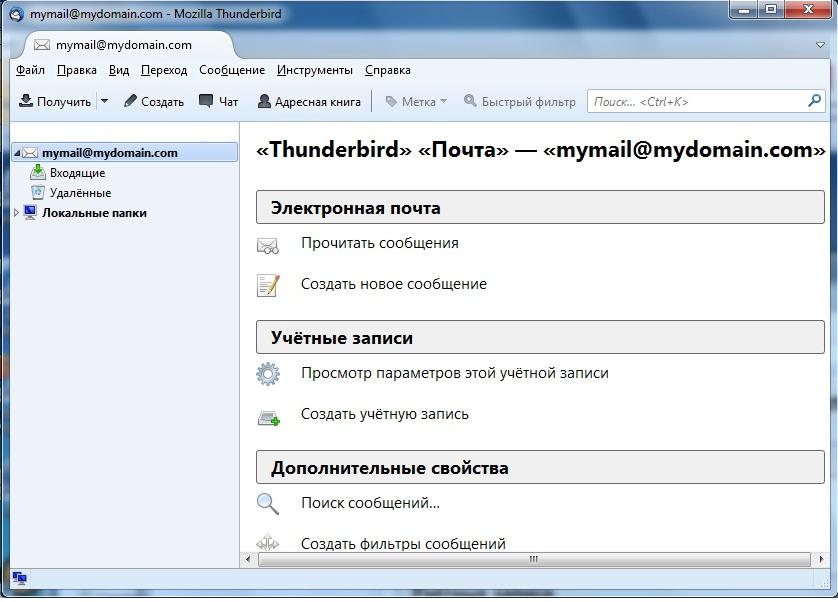Click the Поиск search input field
838x602 pixels.
pos(695,101)
